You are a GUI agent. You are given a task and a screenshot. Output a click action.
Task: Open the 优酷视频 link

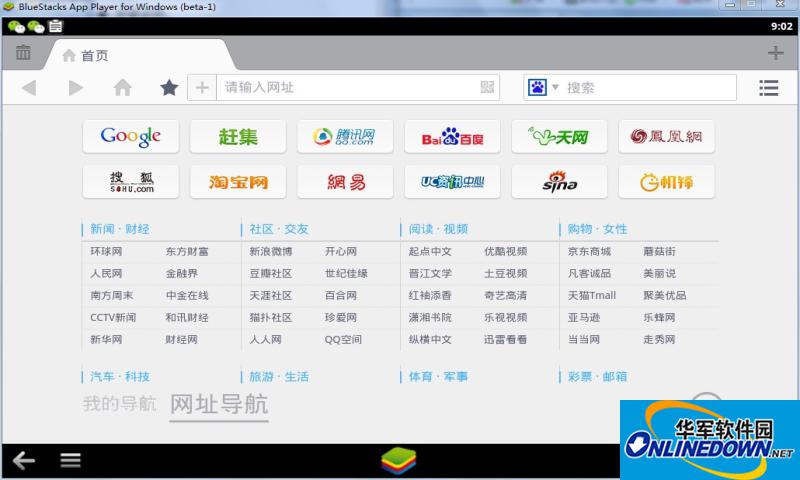(506, 251)
